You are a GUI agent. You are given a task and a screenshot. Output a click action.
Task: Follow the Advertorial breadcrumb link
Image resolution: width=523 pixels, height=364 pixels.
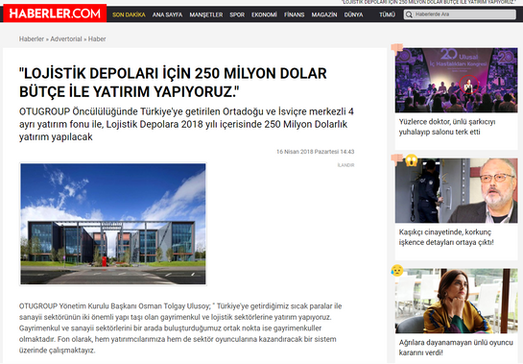pos(66,39)
